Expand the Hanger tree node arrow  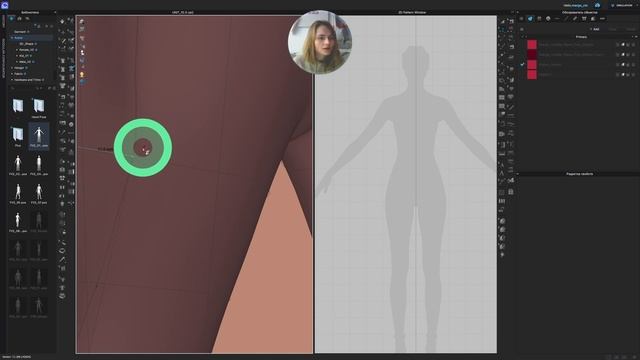[x=12, y=68]
